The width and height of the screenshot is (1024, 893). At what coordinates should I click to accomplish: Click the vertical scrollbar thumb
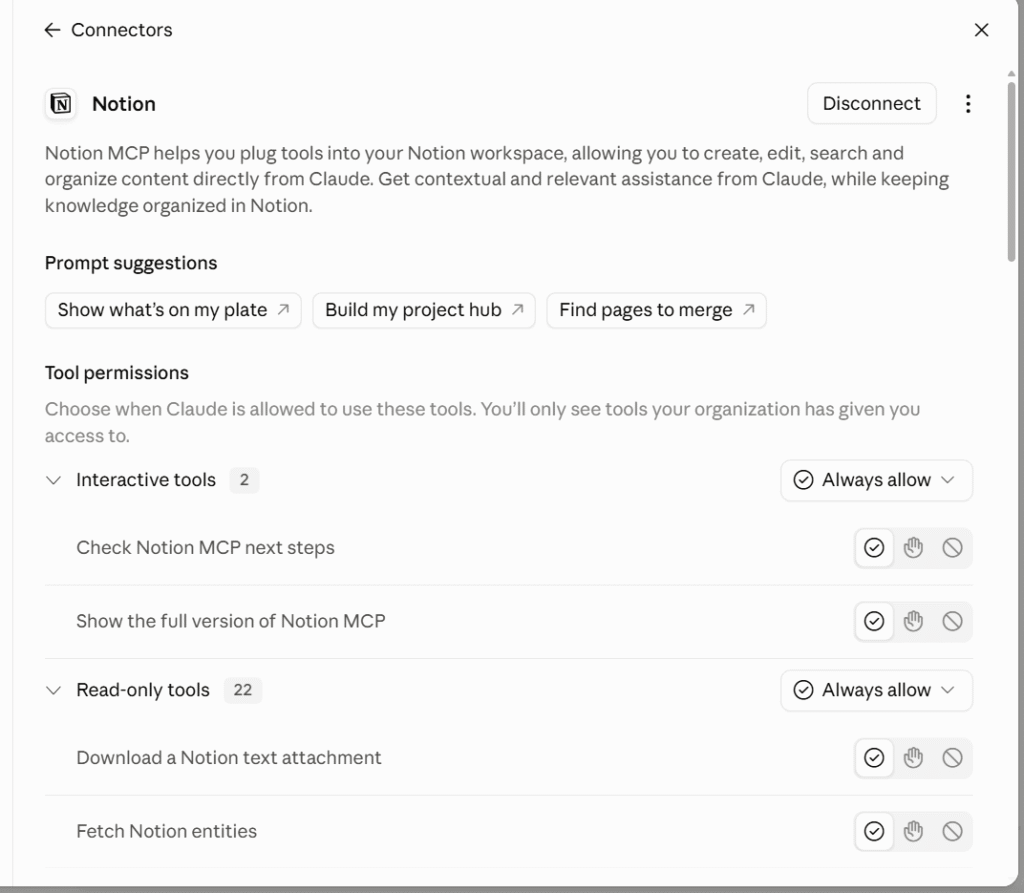point(1011,171)
